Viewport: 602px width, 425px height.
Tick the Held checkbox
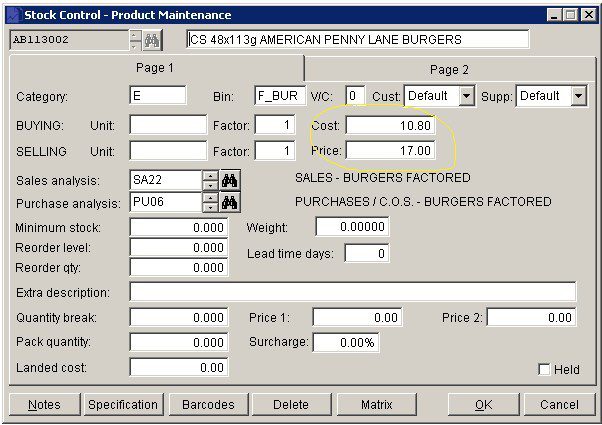[x=544, y=369]
